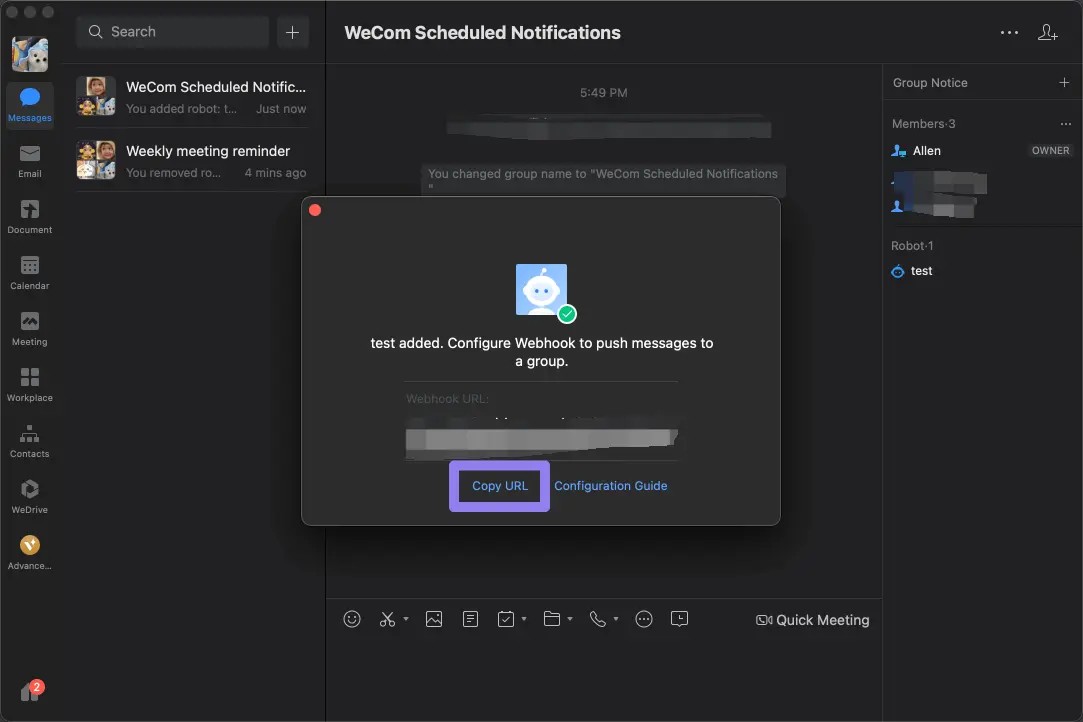Open the Calendar sidebar icon

tap(30, 271)
